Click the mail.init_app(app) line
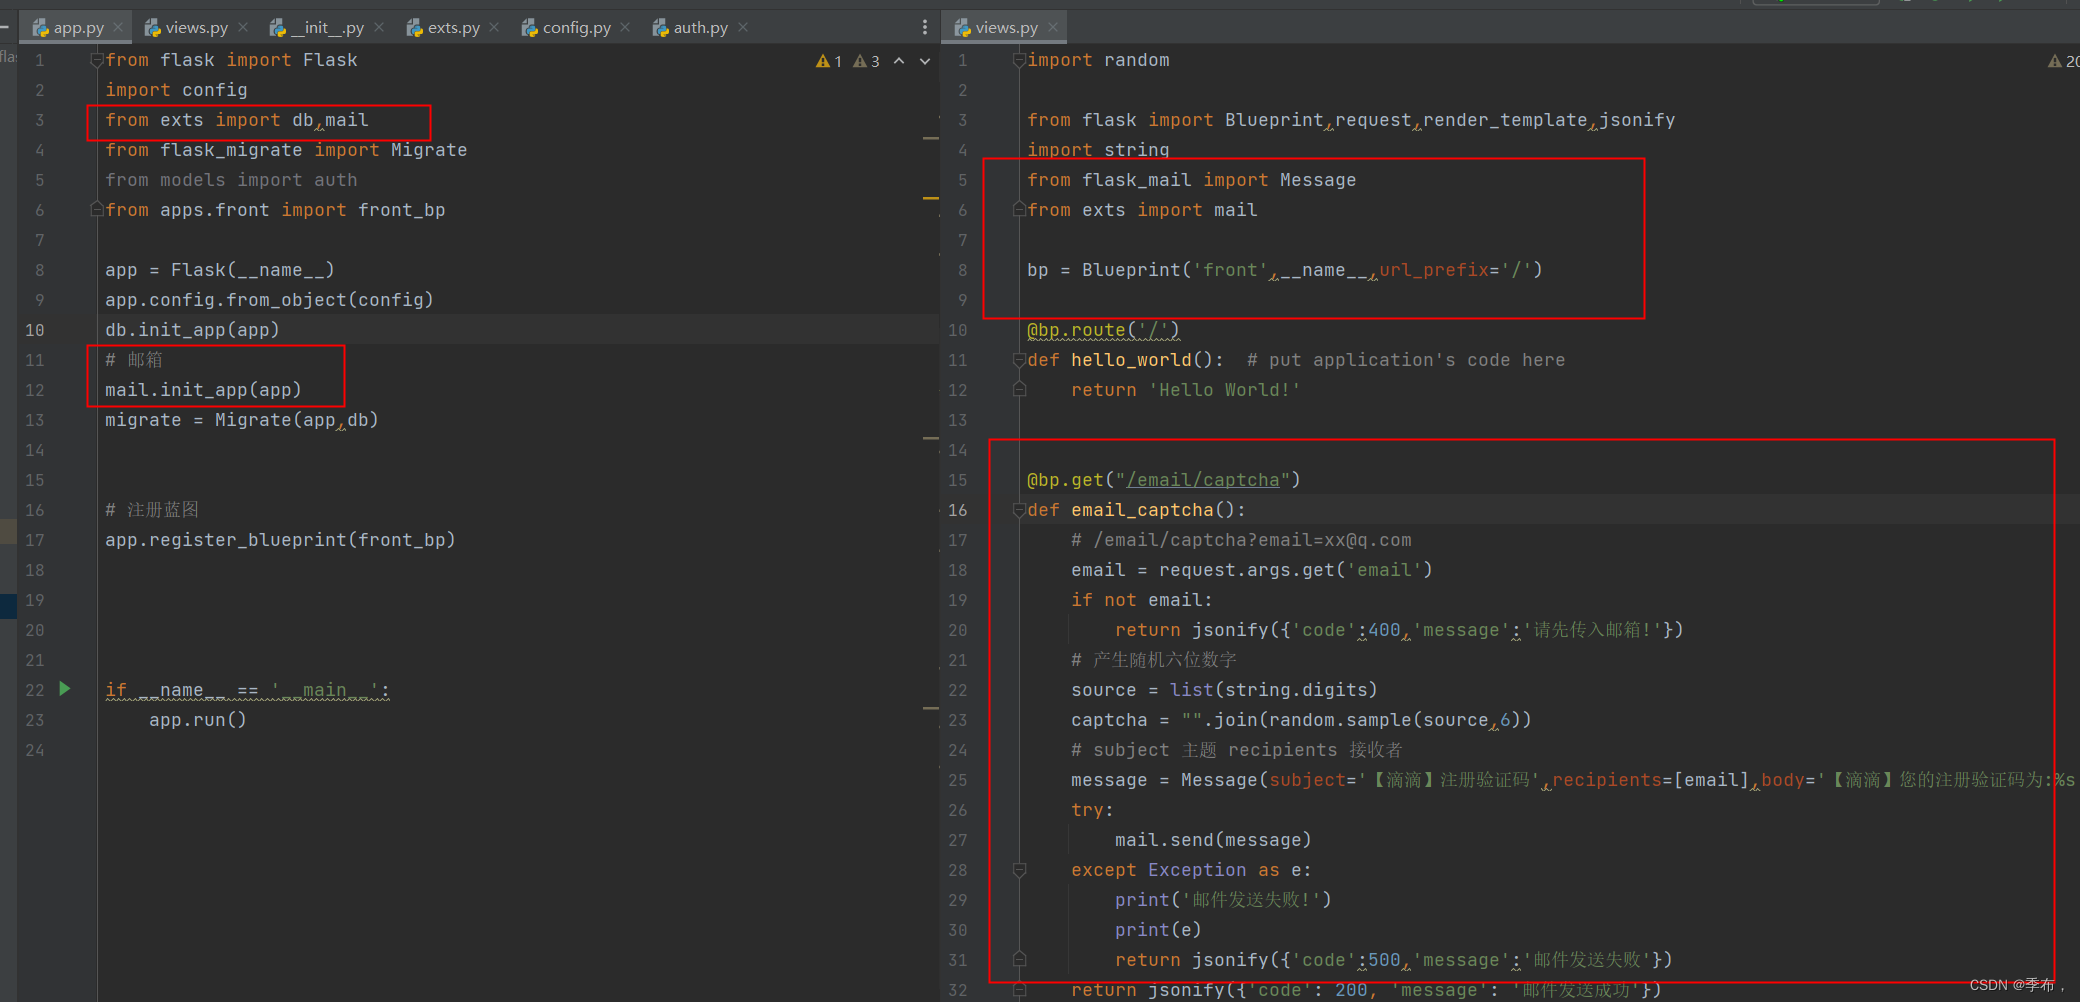2080x1002 pixels. tap(203, 390)
